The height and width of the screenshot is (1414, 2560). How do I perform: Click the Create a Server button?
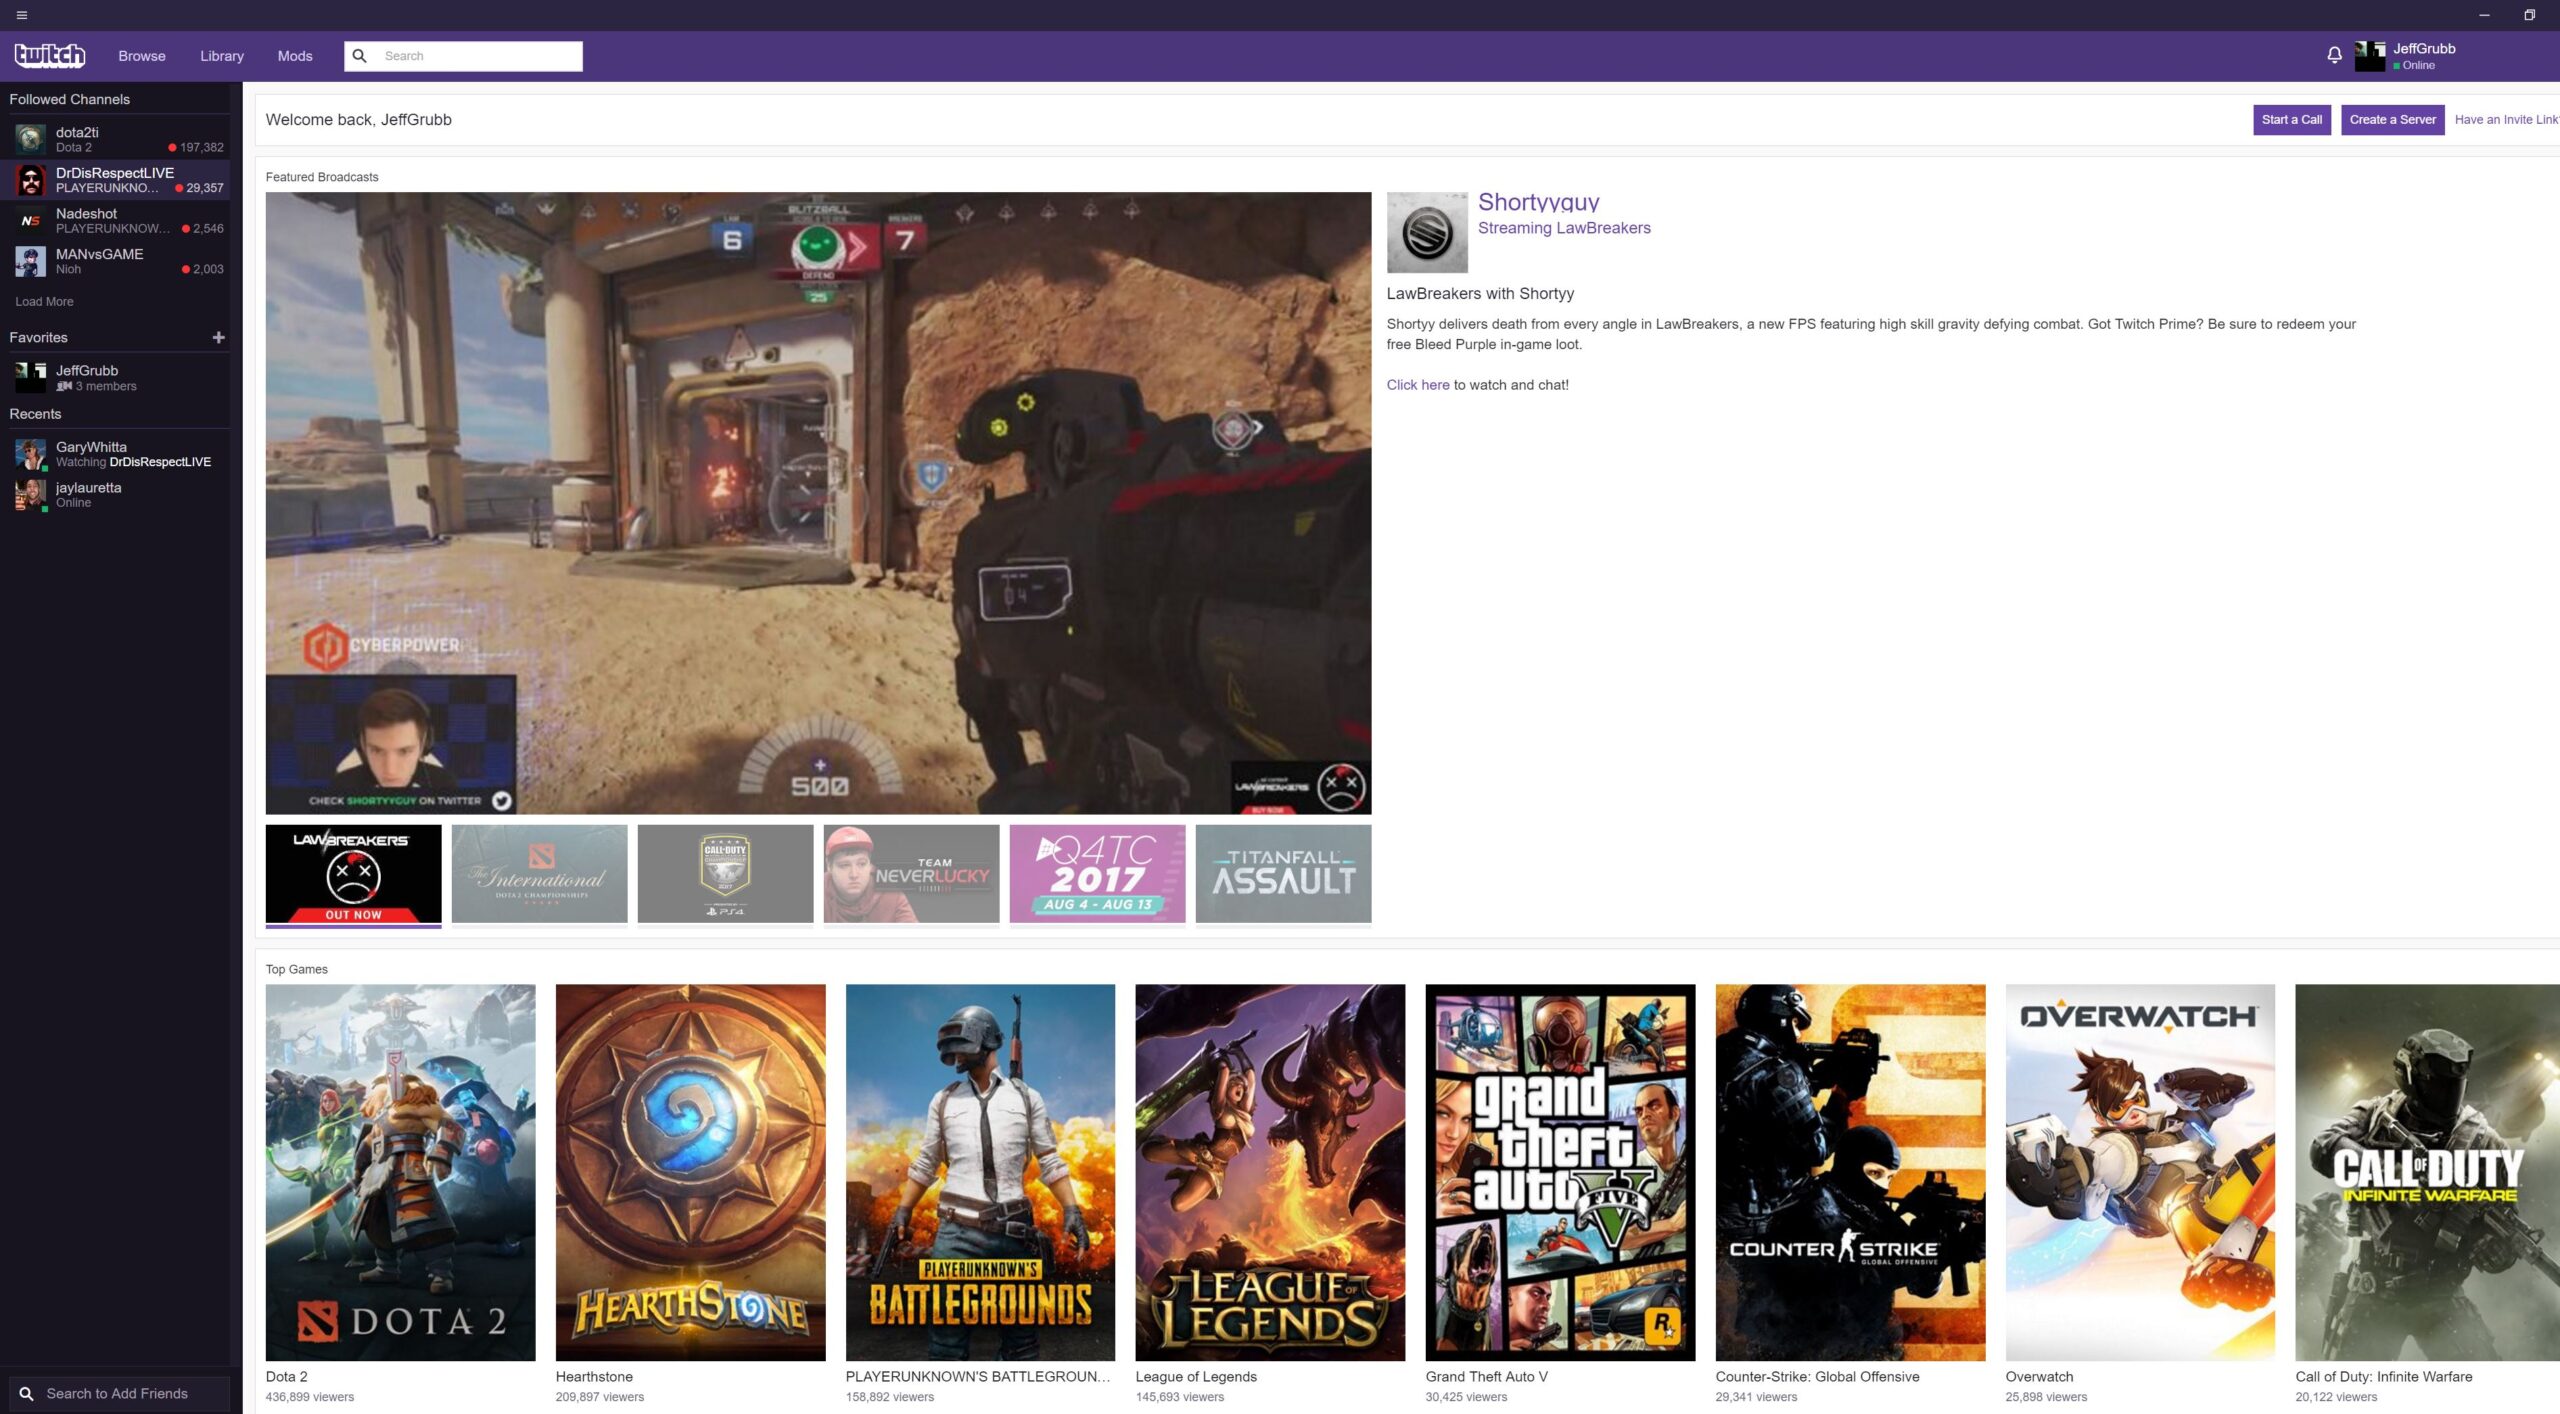(x=2392, y=120)
